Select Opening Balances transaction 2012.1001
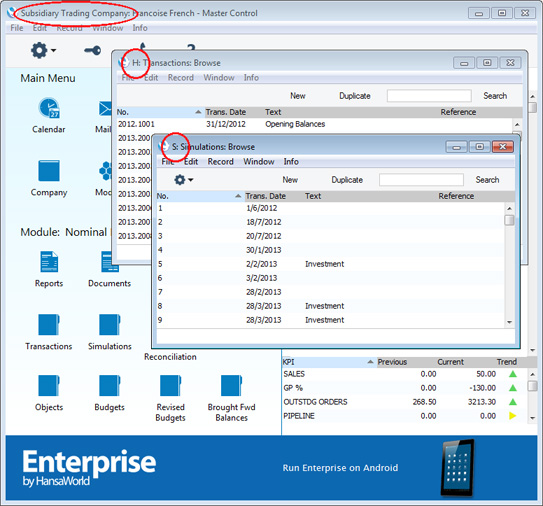The height and width of the screenshot is (506, 543). (x=314, y=124)
